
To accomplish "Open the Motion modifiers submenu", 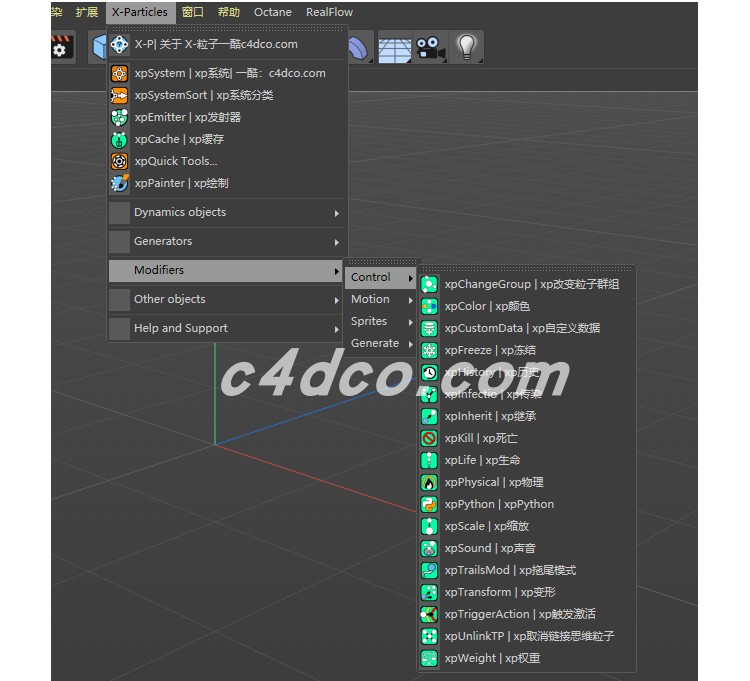I will coord(381,299).
